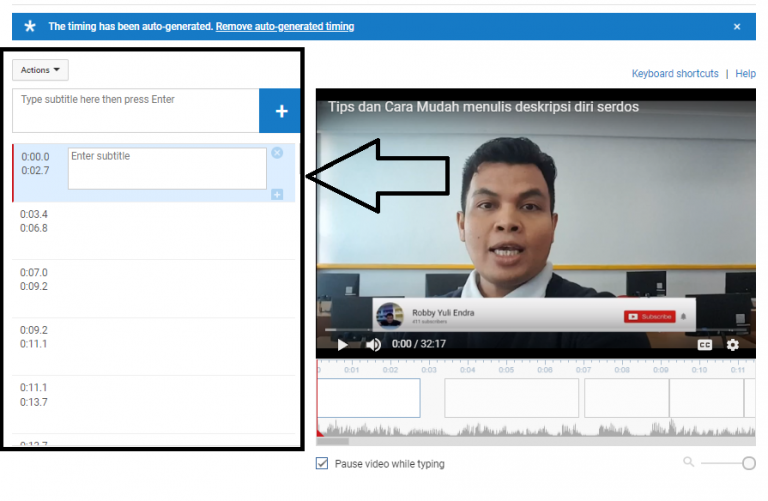Select the 0:09.2 – 0:11.1 subtitle row
768x501 pixels.
pyautogui.click(x=153, y=347)
